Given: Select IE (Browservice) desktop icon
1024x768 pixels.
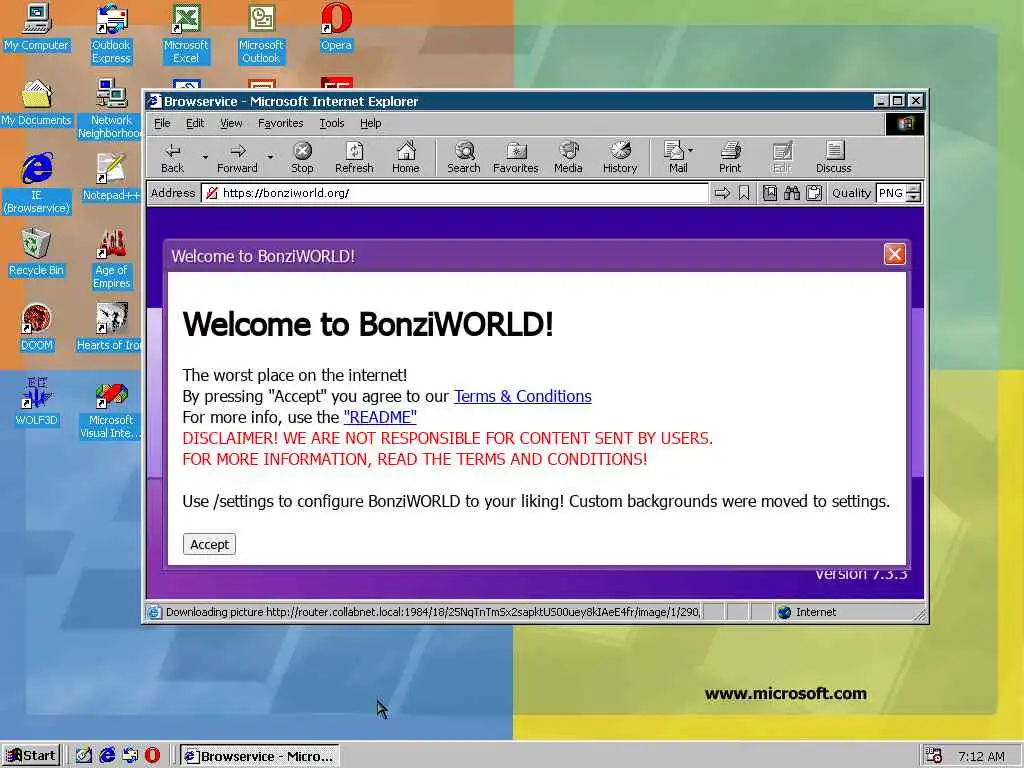Looking at the screenshot, I should point(36,184).
